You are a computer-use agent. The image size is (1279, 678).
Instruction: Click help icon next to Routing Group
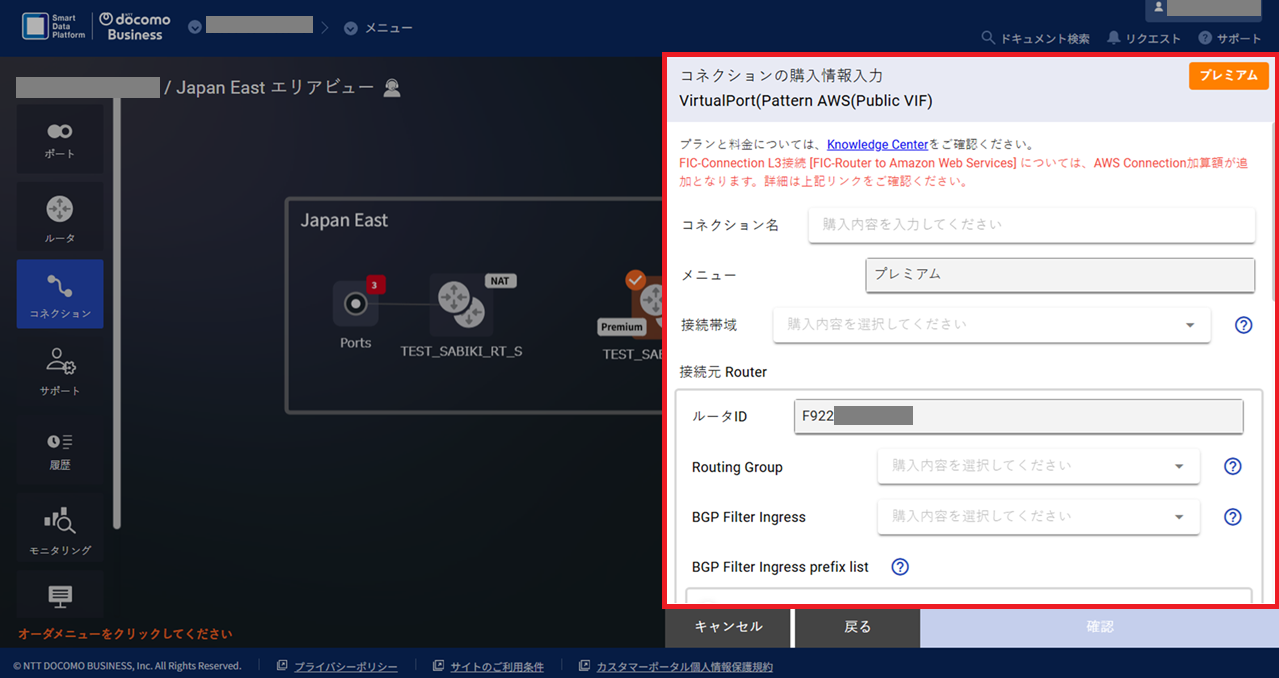pos(1232,467)
